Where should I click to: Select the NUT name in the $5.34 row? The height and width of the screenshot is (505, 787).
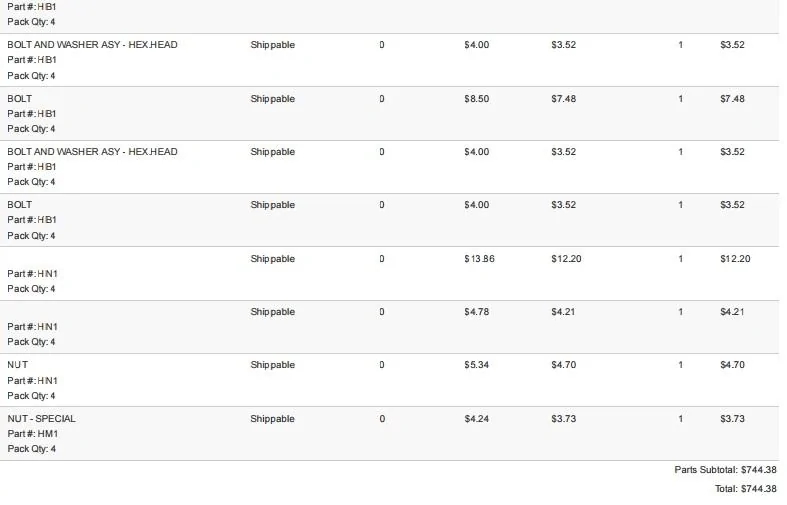18,365
